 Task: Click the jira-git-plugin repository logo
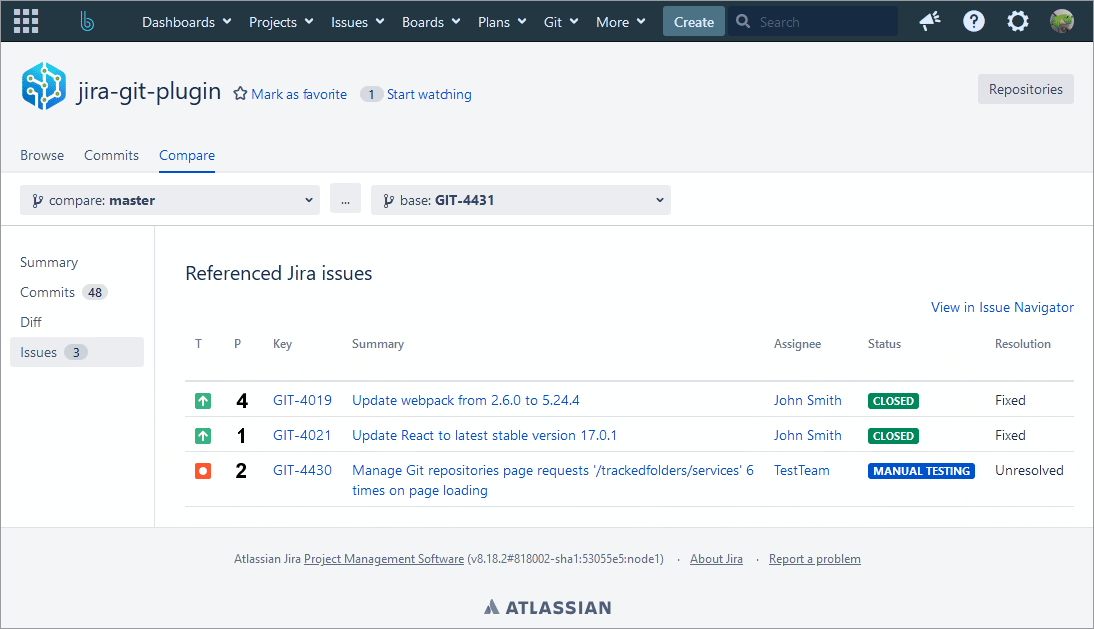(43, 86)
